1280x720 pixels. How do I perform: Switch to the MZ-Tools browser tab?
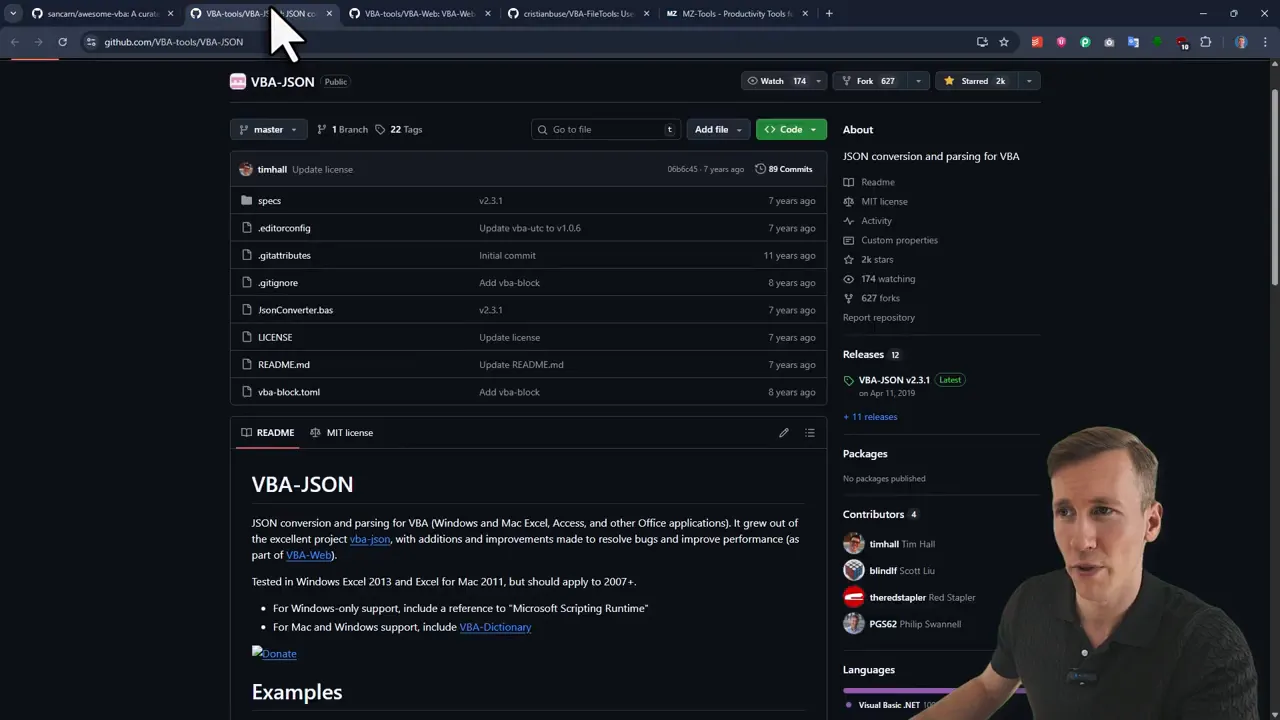737,14
